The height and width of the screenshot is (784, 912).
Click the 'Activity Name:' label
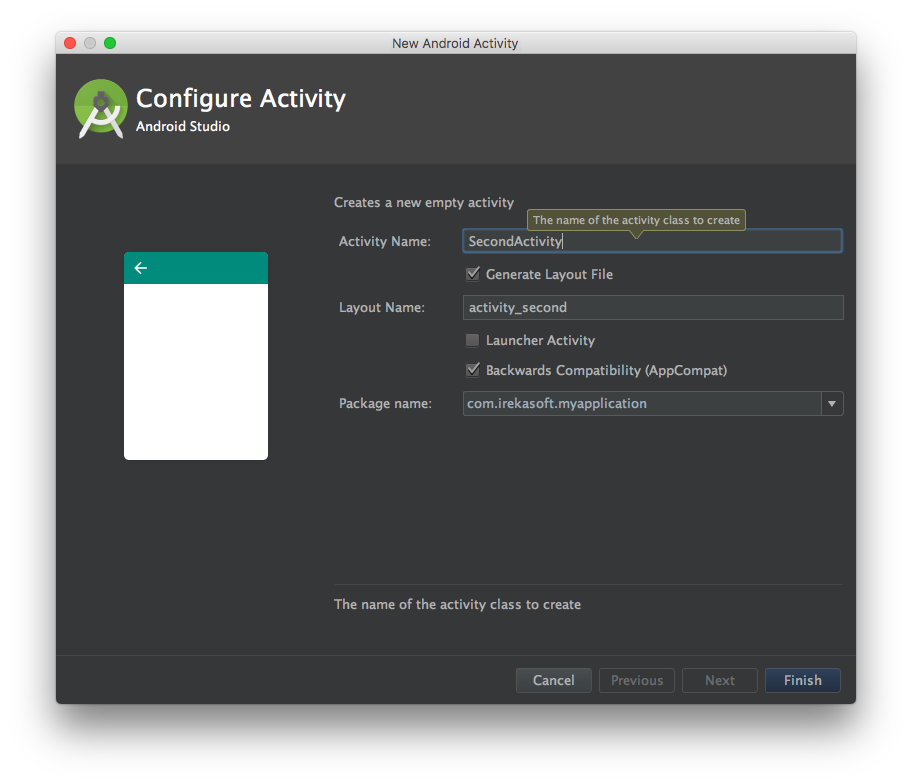point(385,241)
